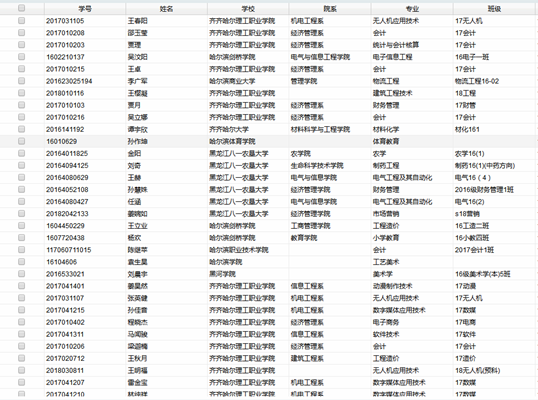Click the department cell 生命科学技术学院
The image size is (538, 400).
click(317, 165)
